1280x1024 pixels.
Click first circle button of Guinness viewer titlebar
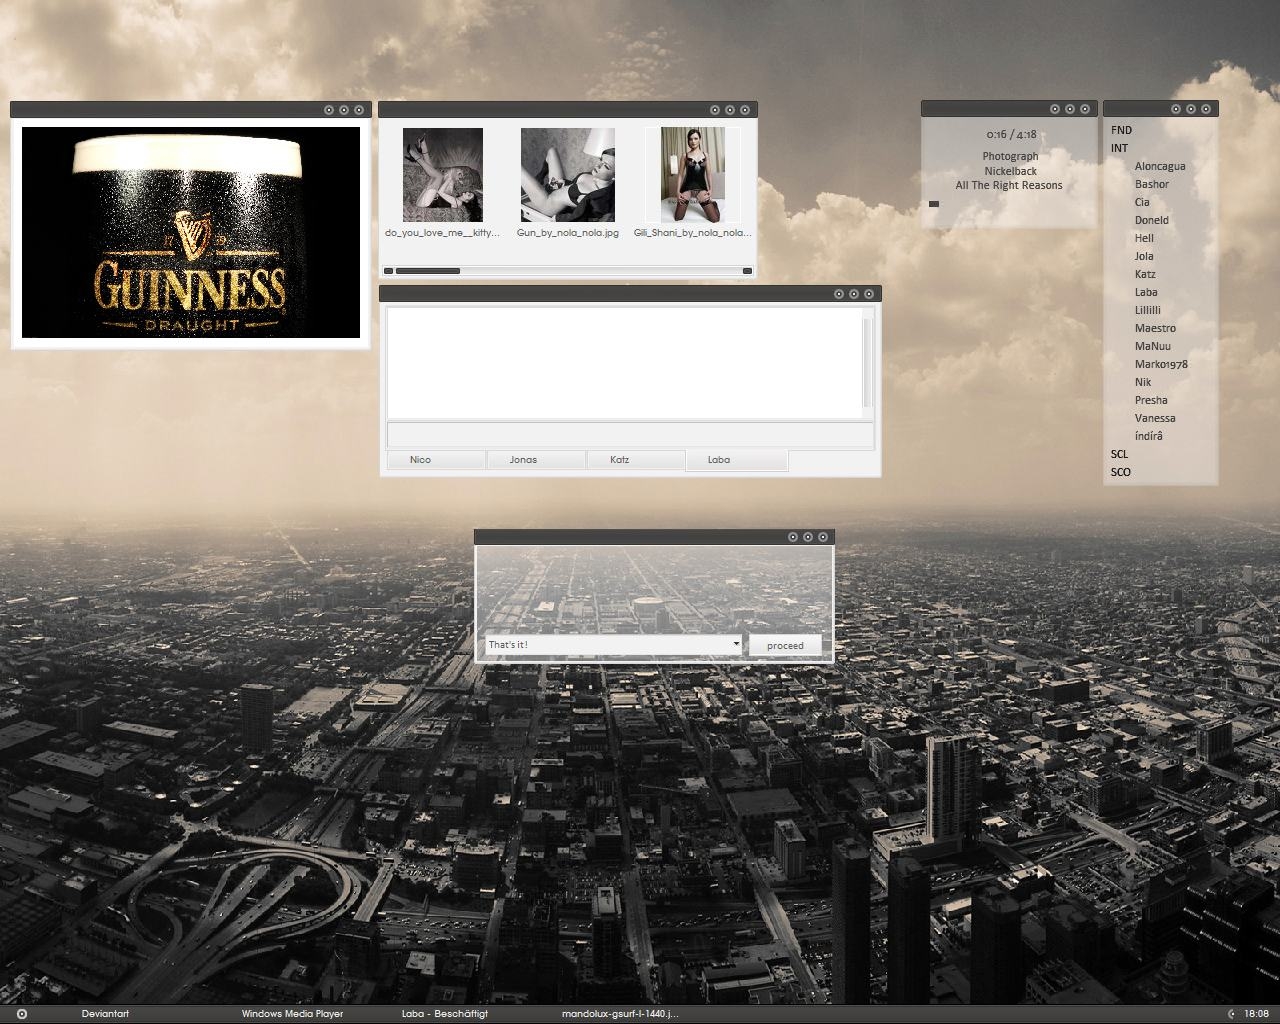(x=329, y=110)
